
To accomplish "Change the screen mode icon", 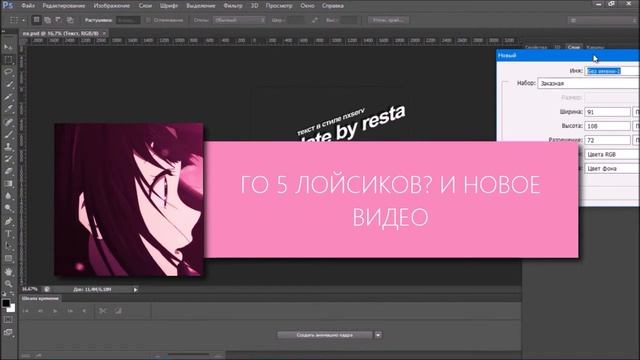I will coord(8,332).
